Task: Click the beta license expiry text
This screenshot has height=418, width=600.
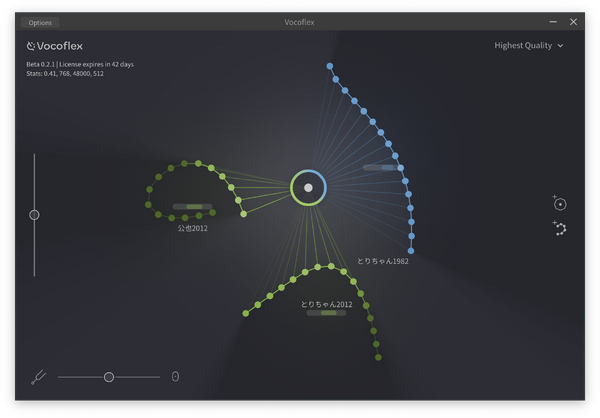Action: 80,64
